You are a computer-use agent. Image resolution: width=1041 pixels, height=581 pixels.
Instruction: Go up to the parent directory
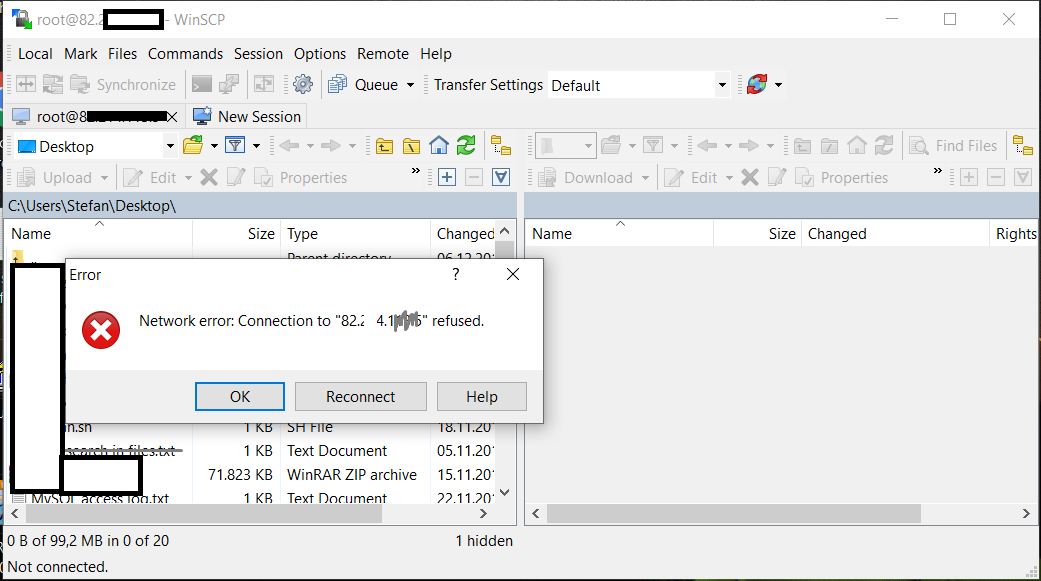[384, 145]
